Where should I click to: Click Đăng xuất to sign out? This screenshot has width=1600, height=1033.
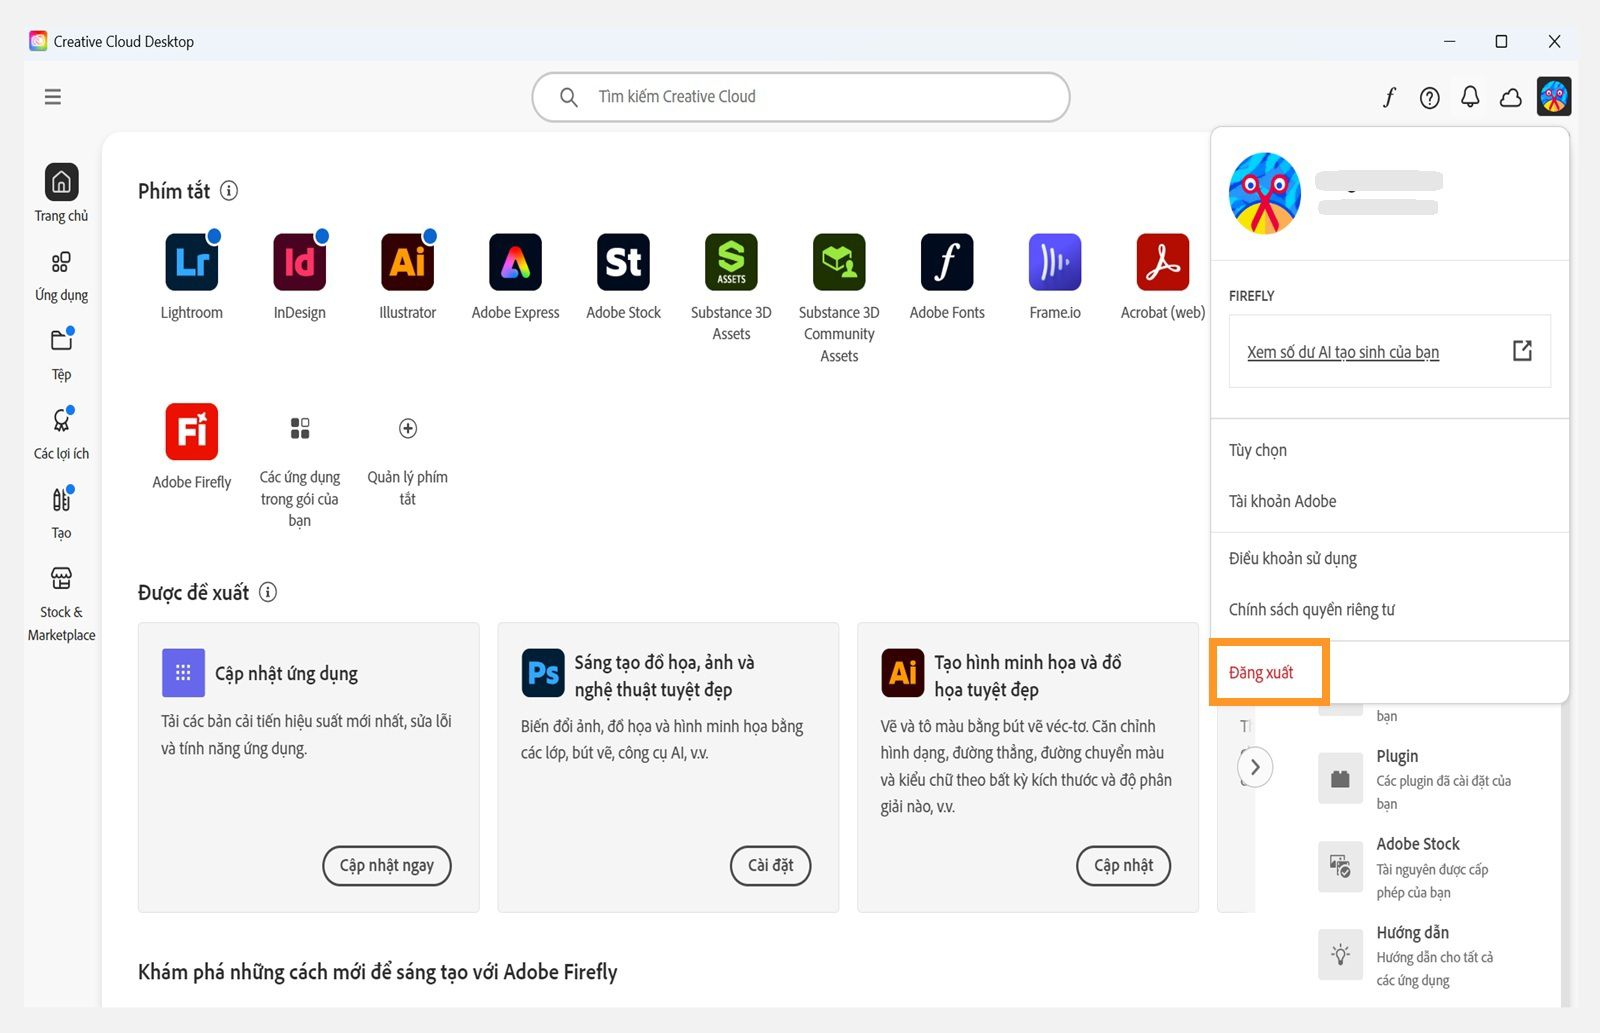(x=1261, y=673)
